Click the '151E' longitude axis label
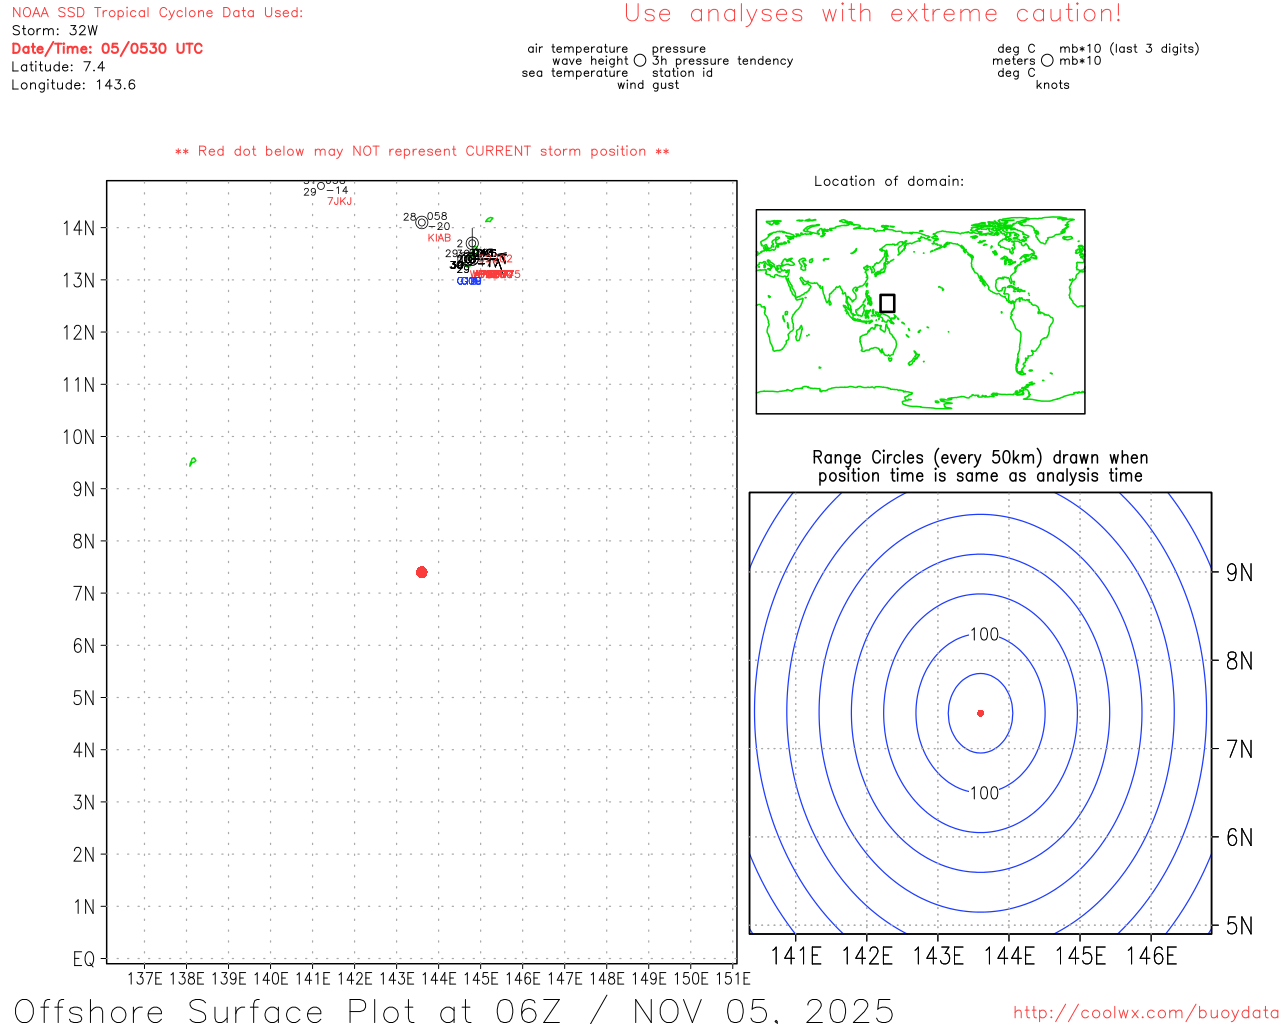The image size is (1280, 1024). tap(732, 978)
